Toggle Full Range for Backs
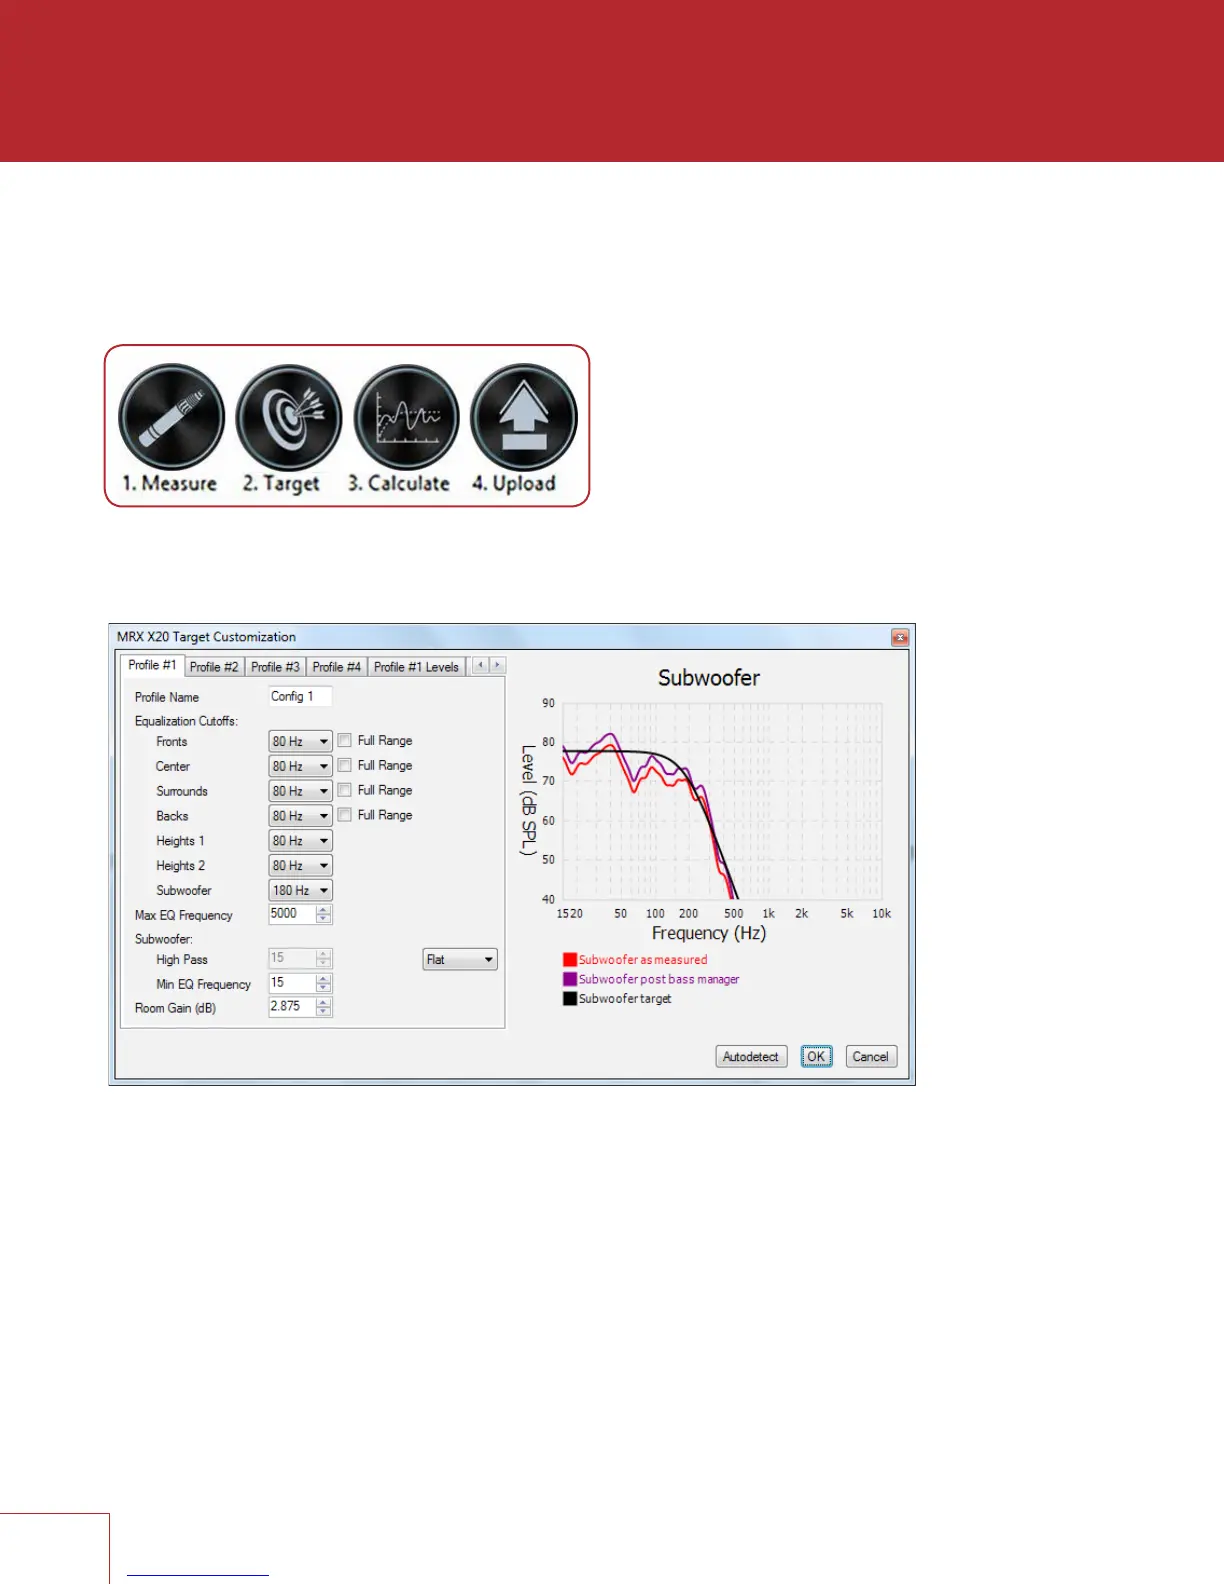 [345, 815]
